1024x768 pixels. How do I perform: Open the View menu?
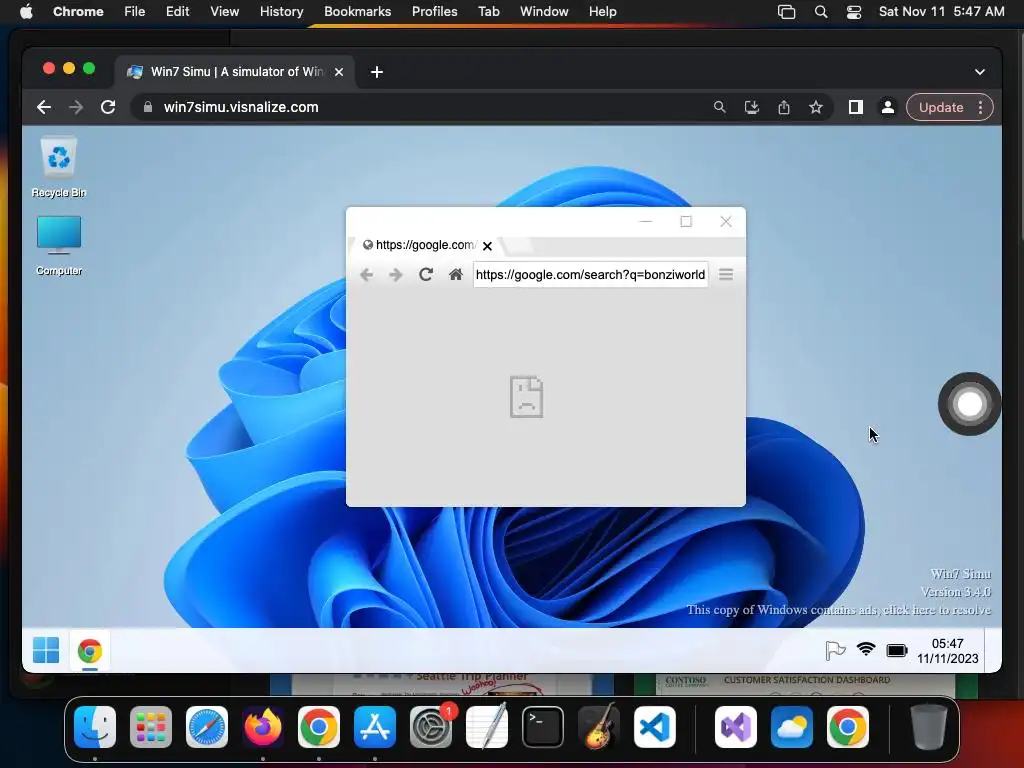[x=224, y=12]
